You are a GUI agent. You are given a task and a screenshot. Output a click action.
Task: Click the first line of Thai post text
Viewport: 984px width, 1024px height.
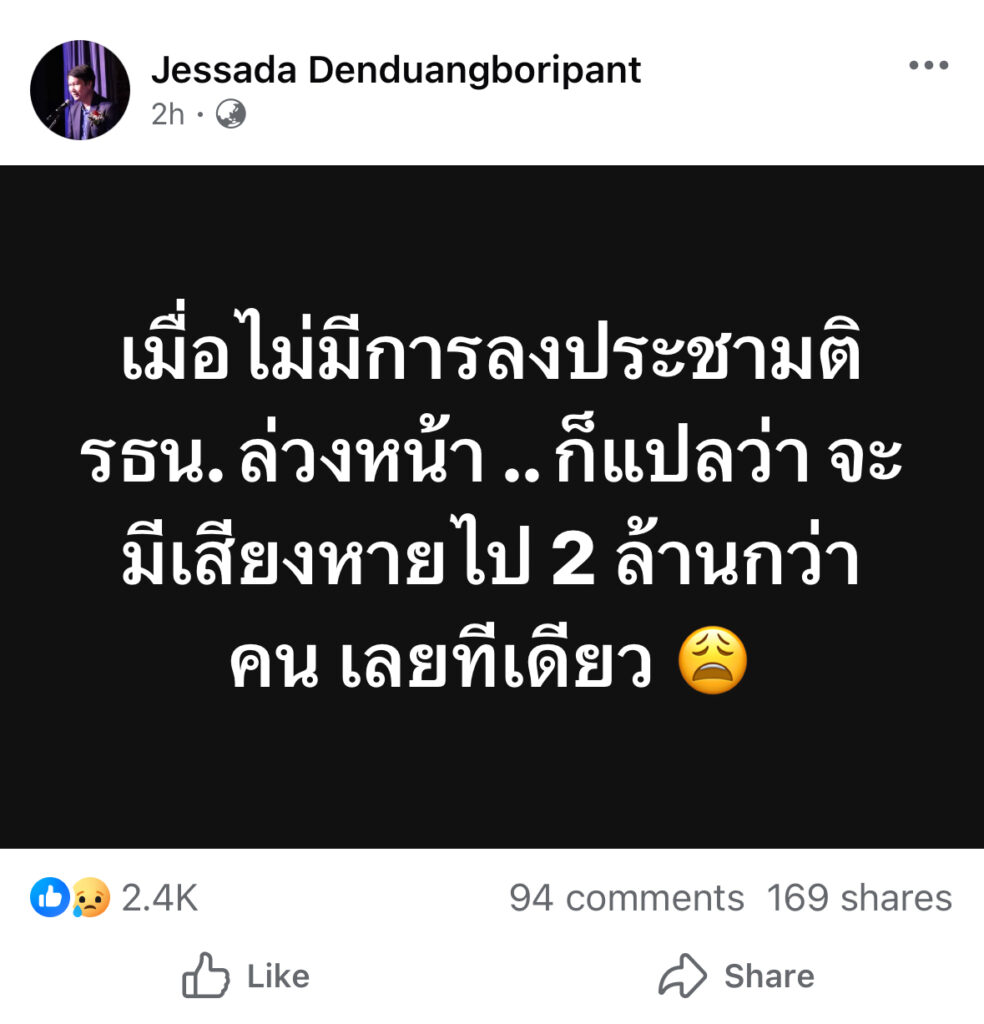pyautogui.click(x=491, y=348)
